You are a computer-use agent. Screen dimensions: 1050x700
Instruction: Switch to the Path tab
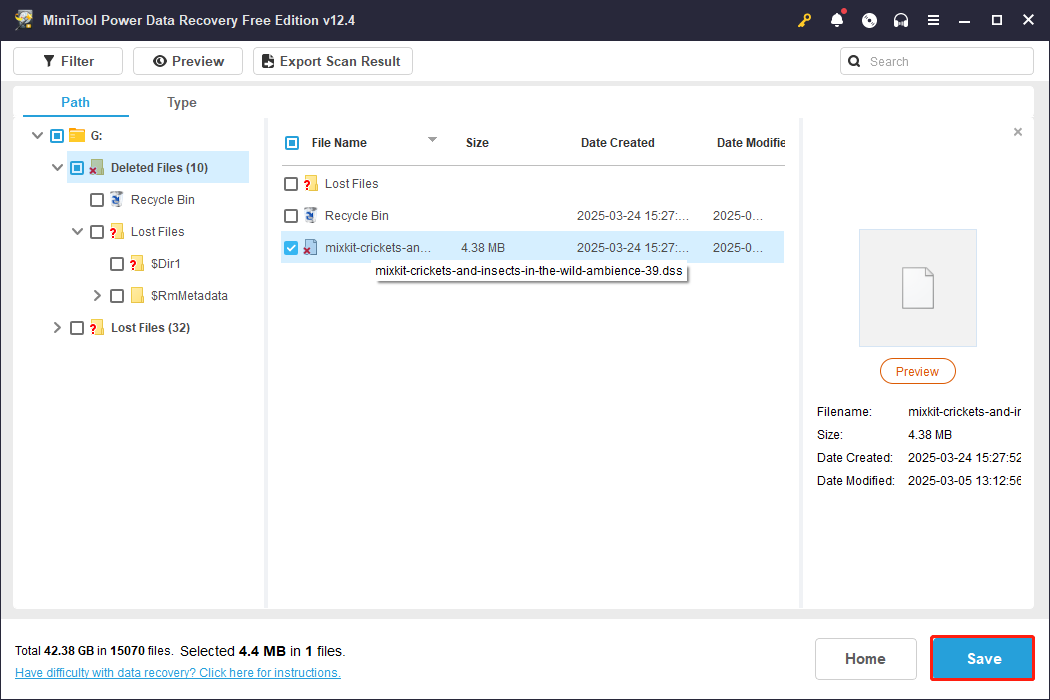click(75, 102)
